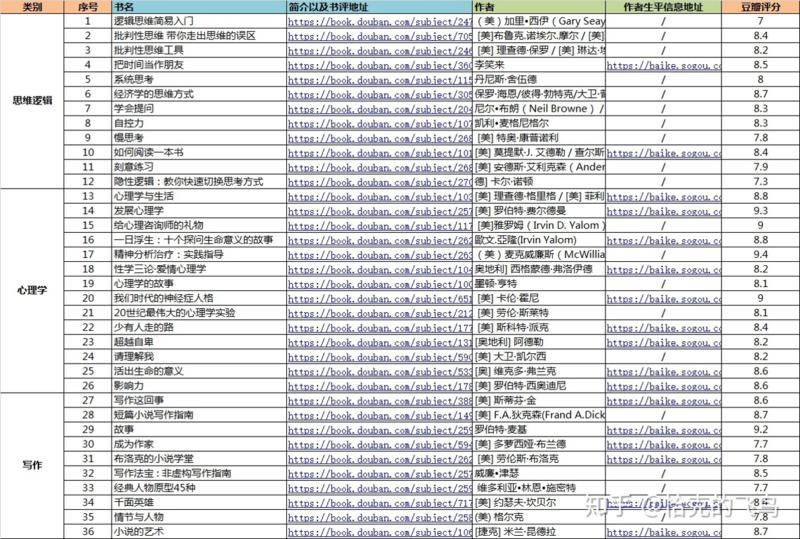Follow the Douban link for 学会提问

click(380, 109)
